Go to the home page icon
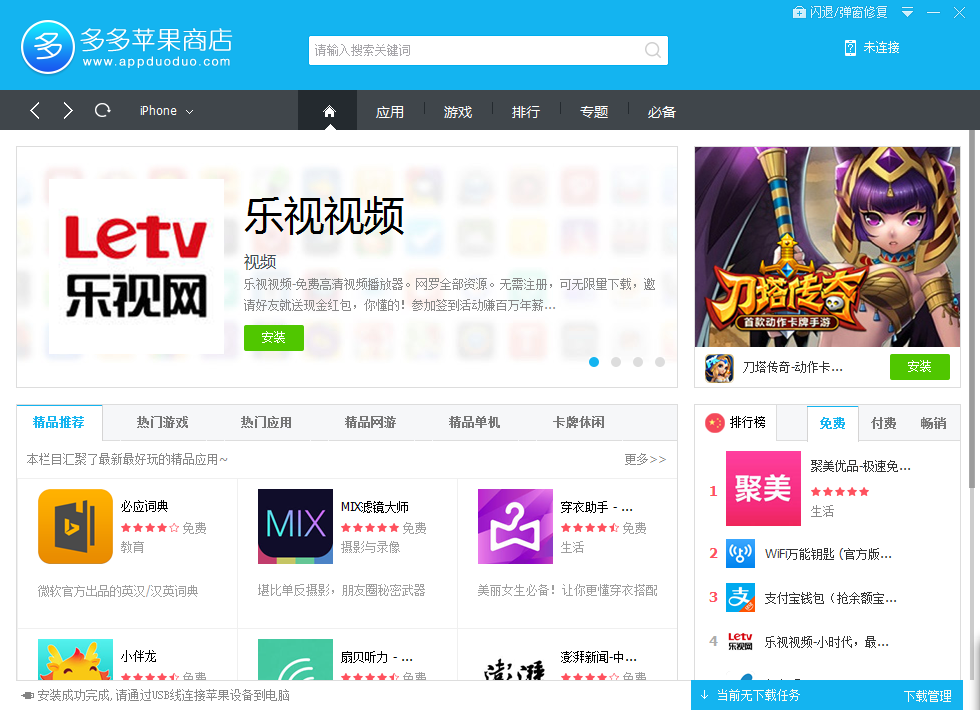 [328, 112]
